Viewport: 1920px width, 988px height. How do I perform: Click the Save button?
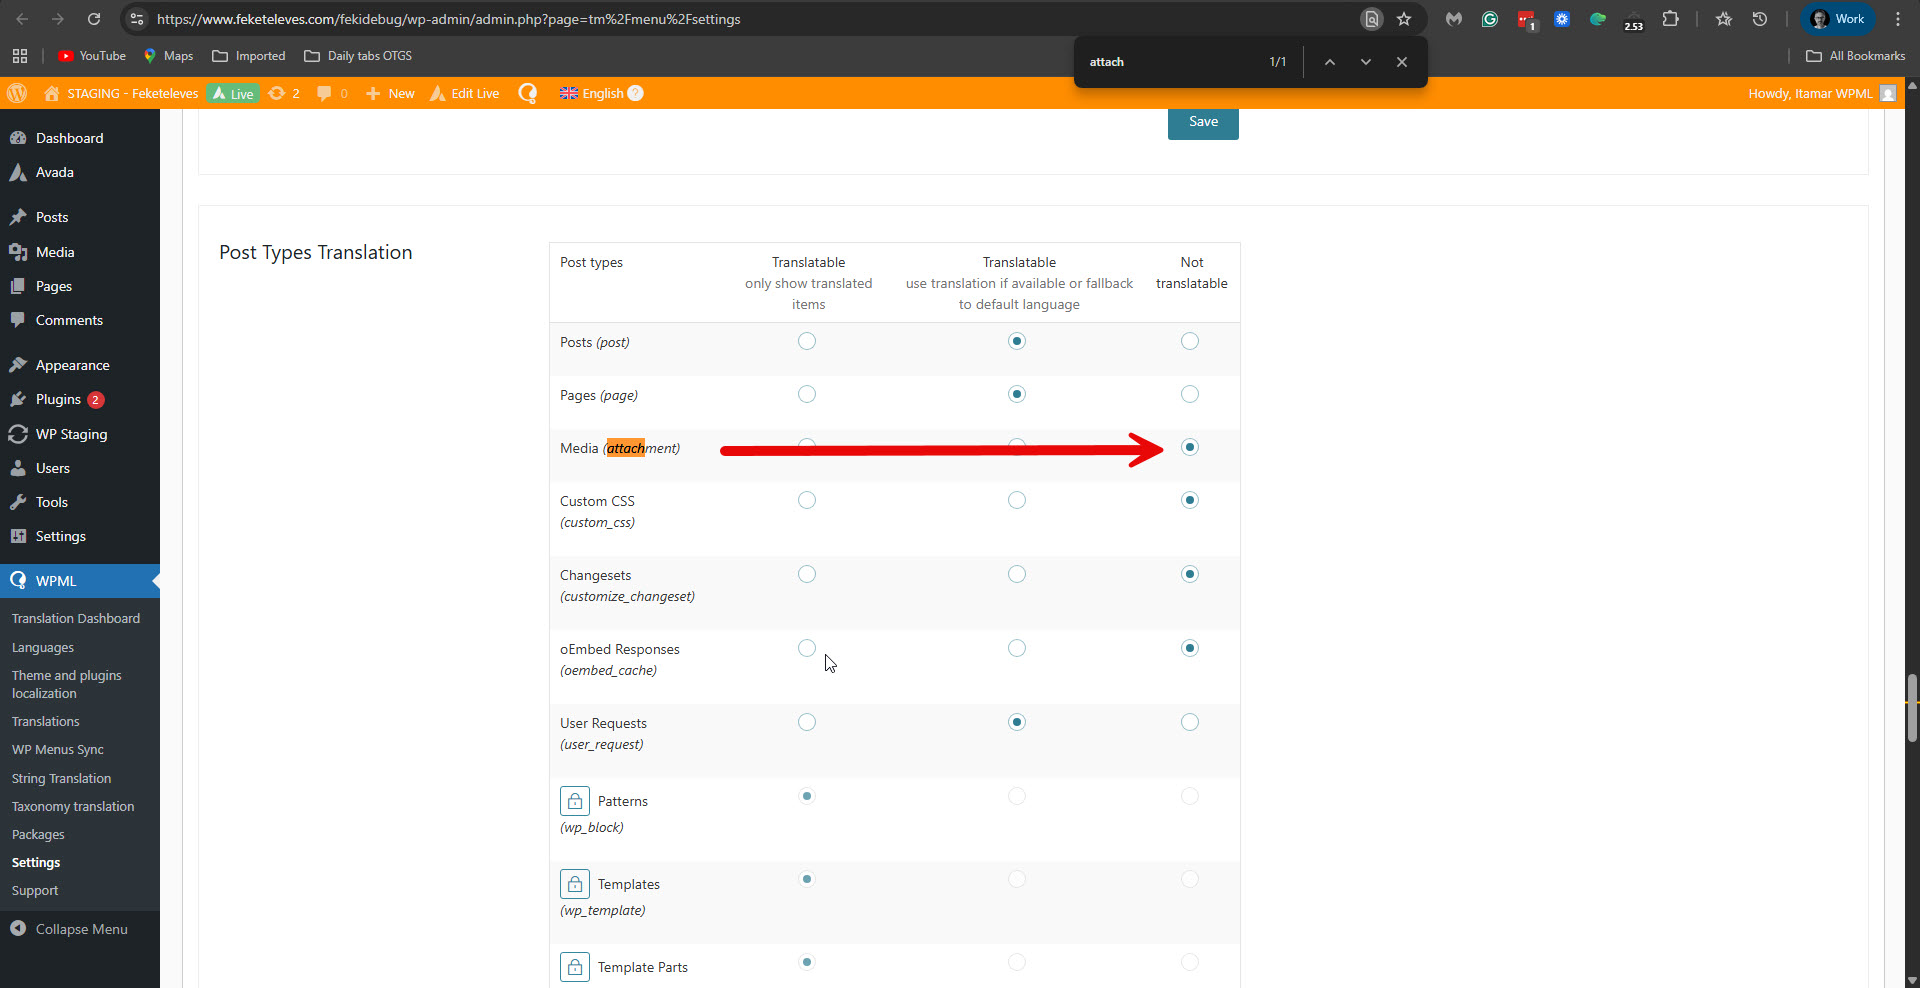[1203, 122]
